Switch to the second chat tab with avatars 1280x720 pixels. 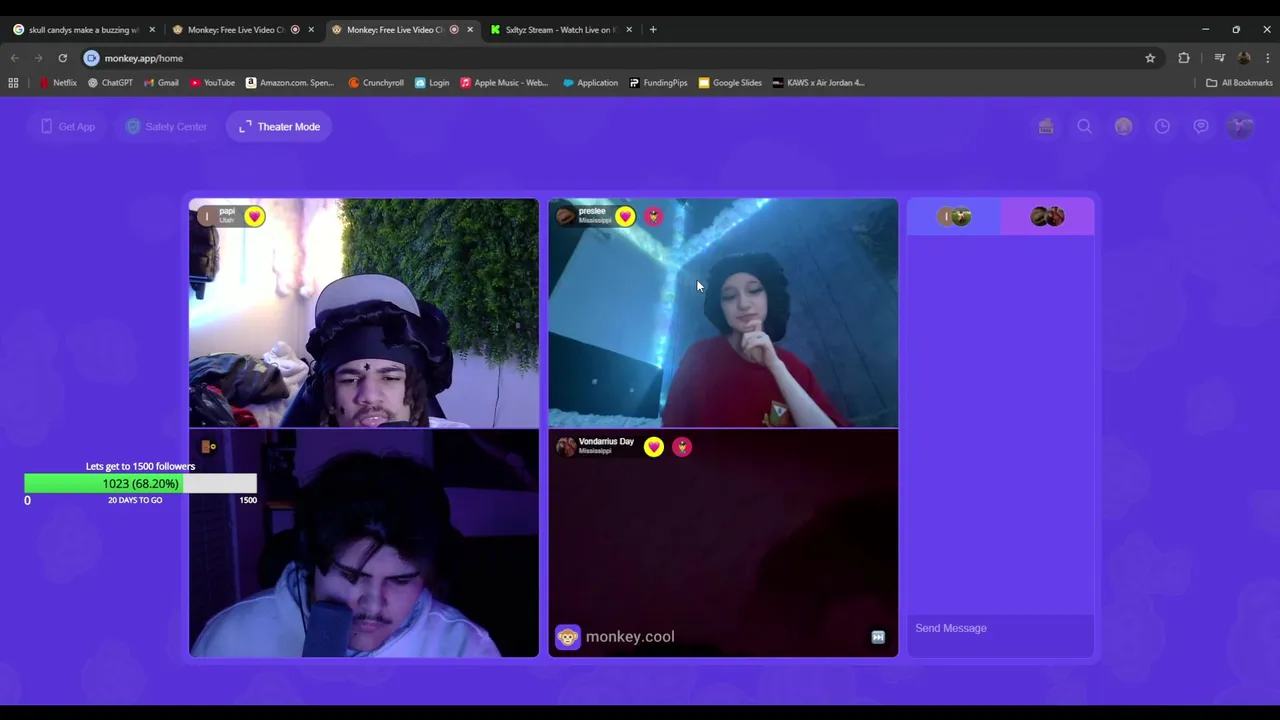[x=1047, y=216]
